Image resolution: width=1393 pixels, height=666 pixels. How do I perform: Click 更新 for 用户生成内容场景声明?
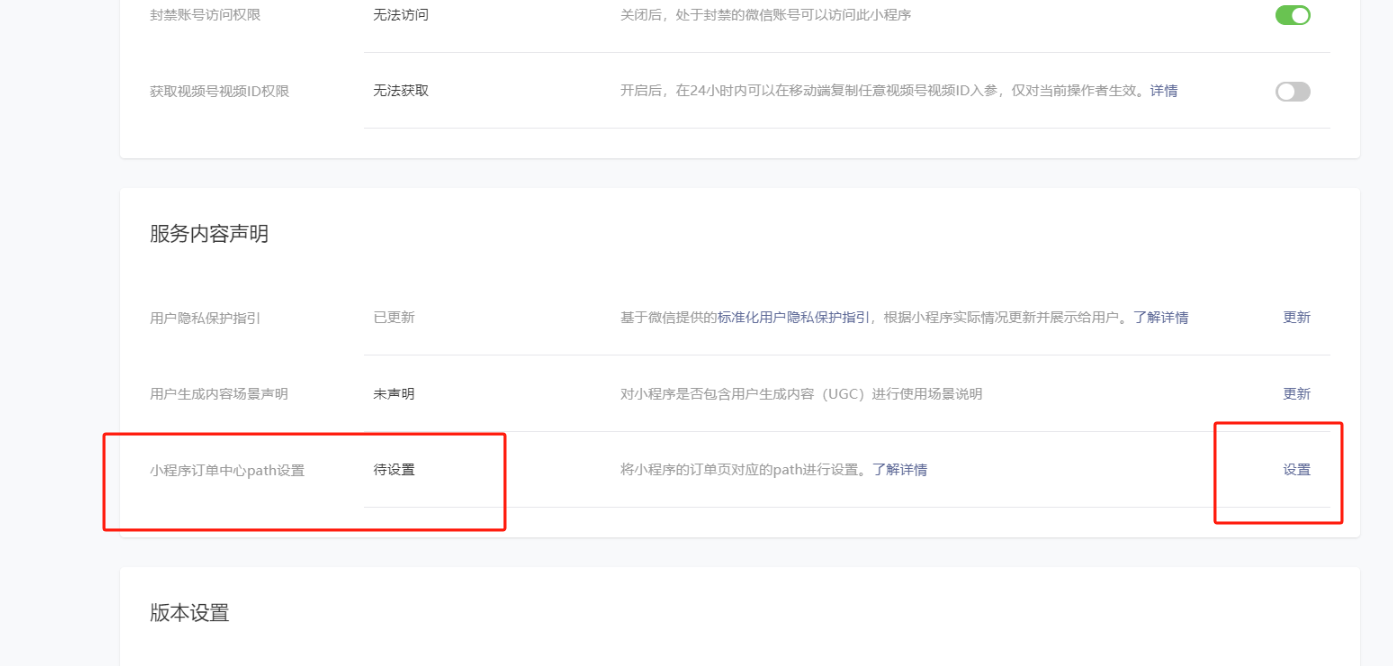[1296, 394]
